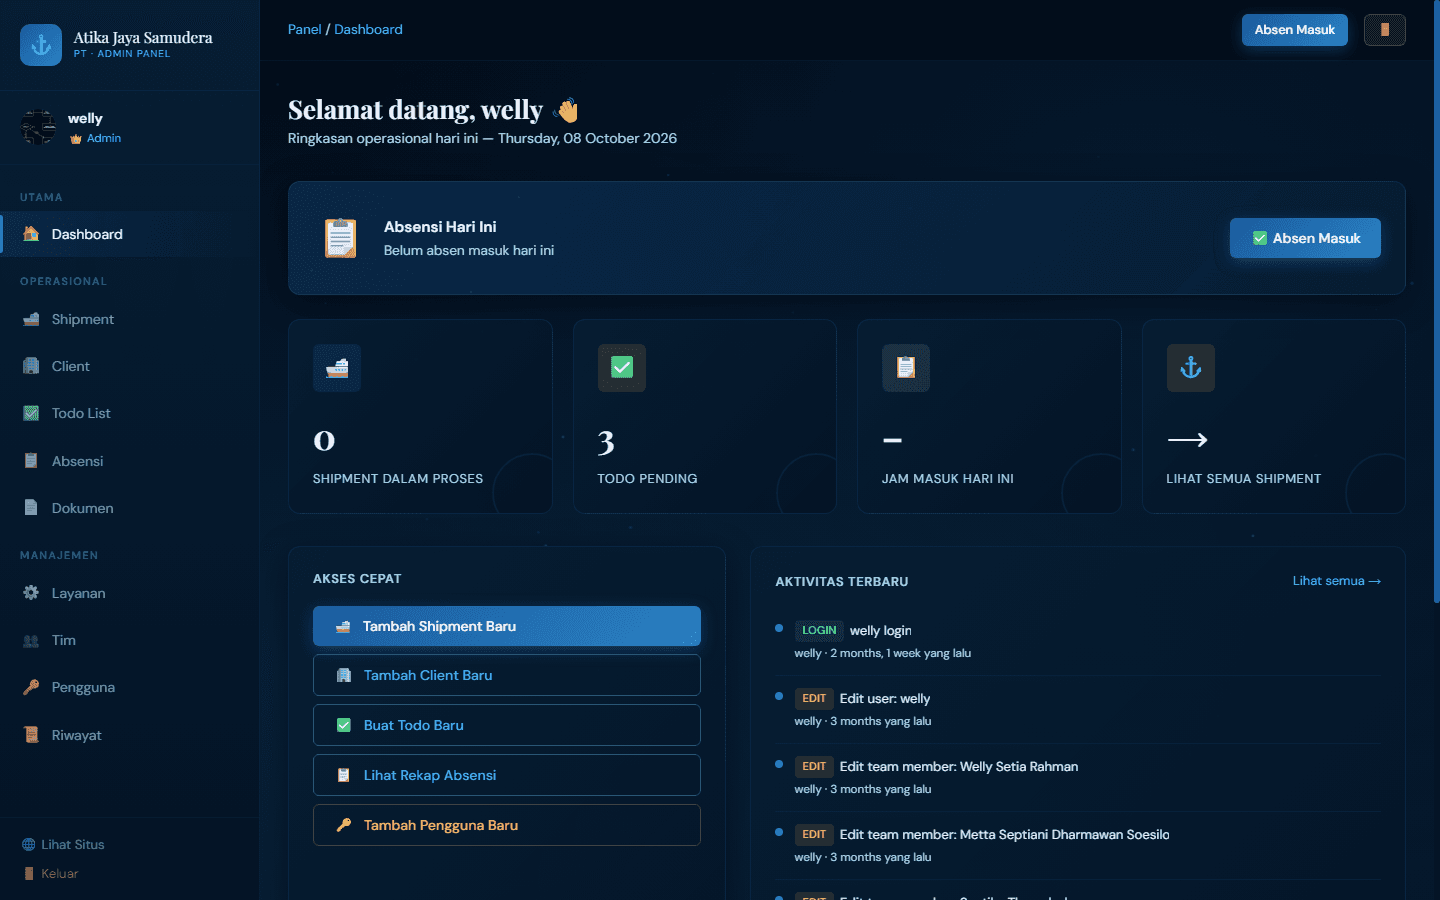Image resolution: width=1440 pixels, height=900 pixels.
Task: Click the anchor logo icon in sidebar header
Action: click(41, 45)
